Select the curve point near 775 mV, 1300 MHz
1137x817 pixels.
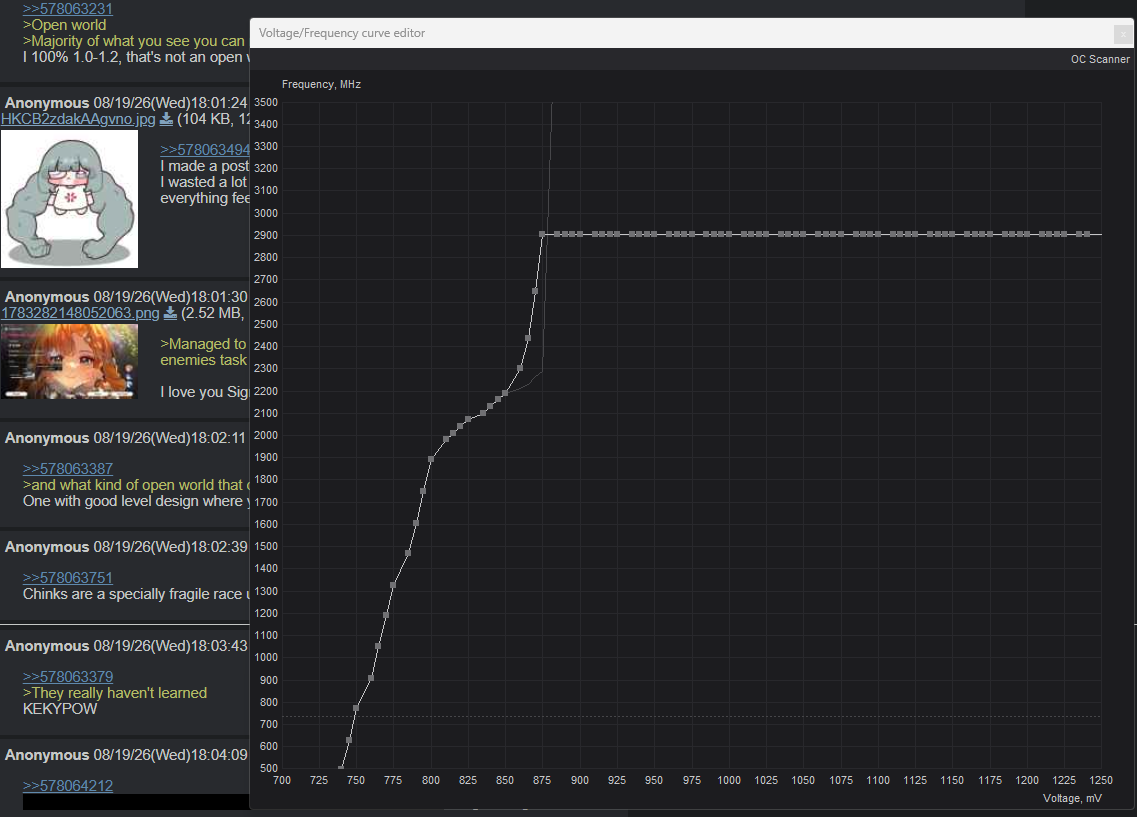[393, 584]
